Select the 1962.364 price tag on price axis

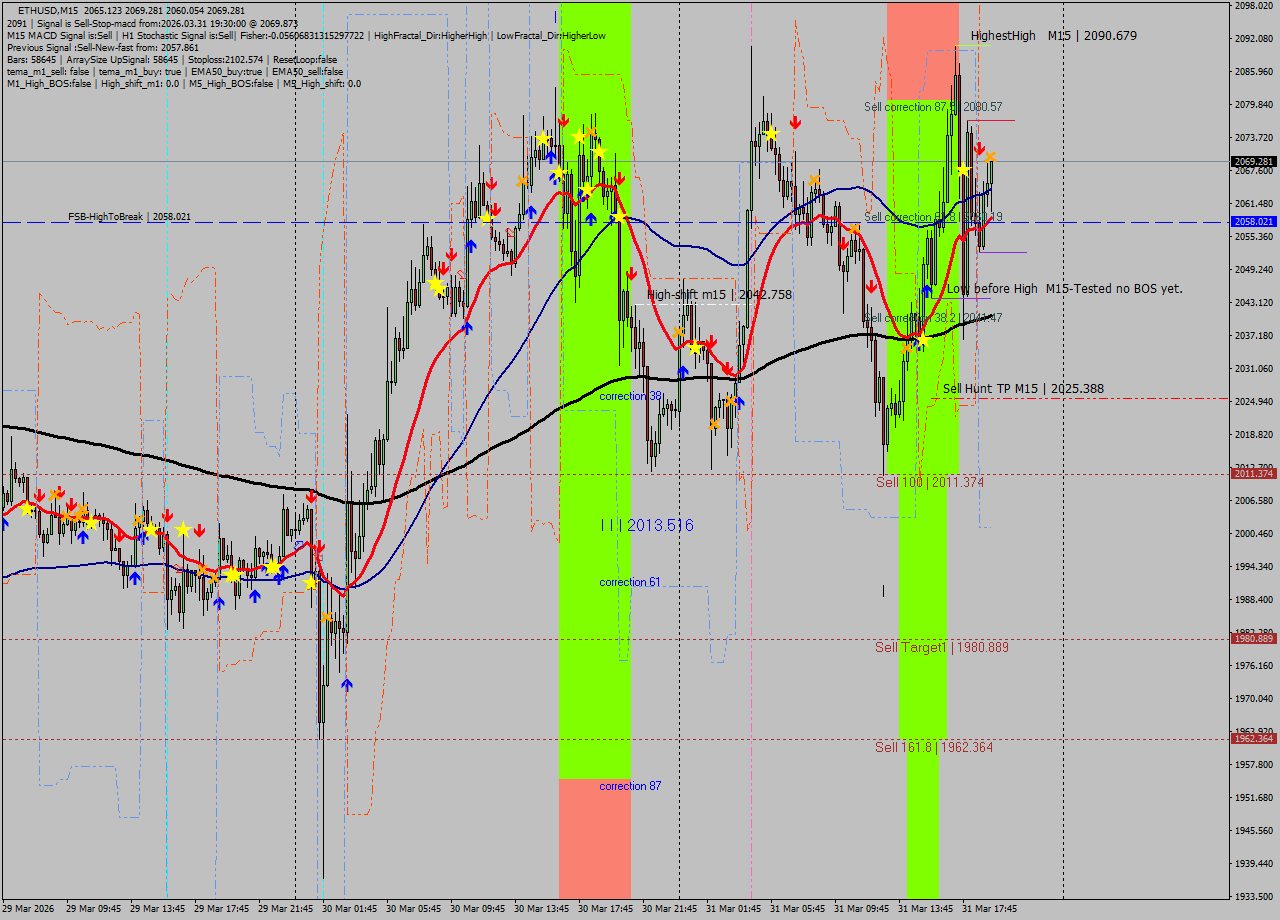1253,738
